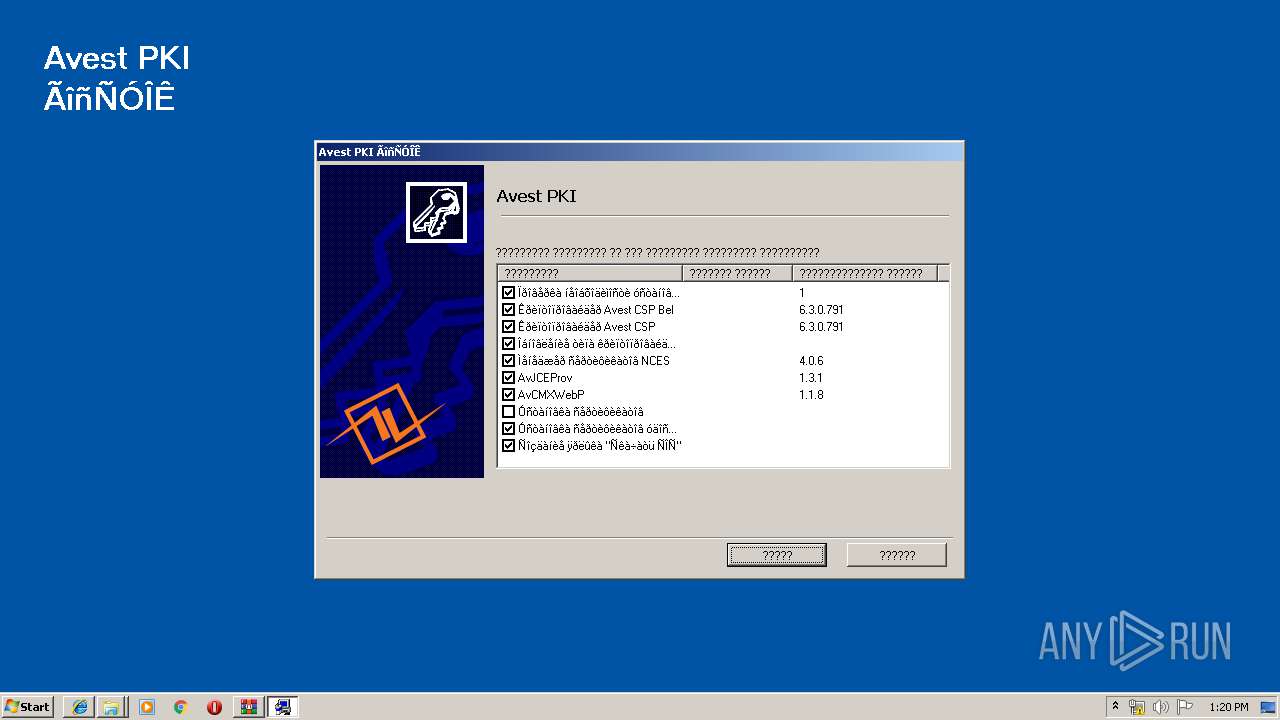Enable the only unchecked checkbox in the list
This screenshot has width=1280, height=720.
pyautogui.click(x=508, y=412)
